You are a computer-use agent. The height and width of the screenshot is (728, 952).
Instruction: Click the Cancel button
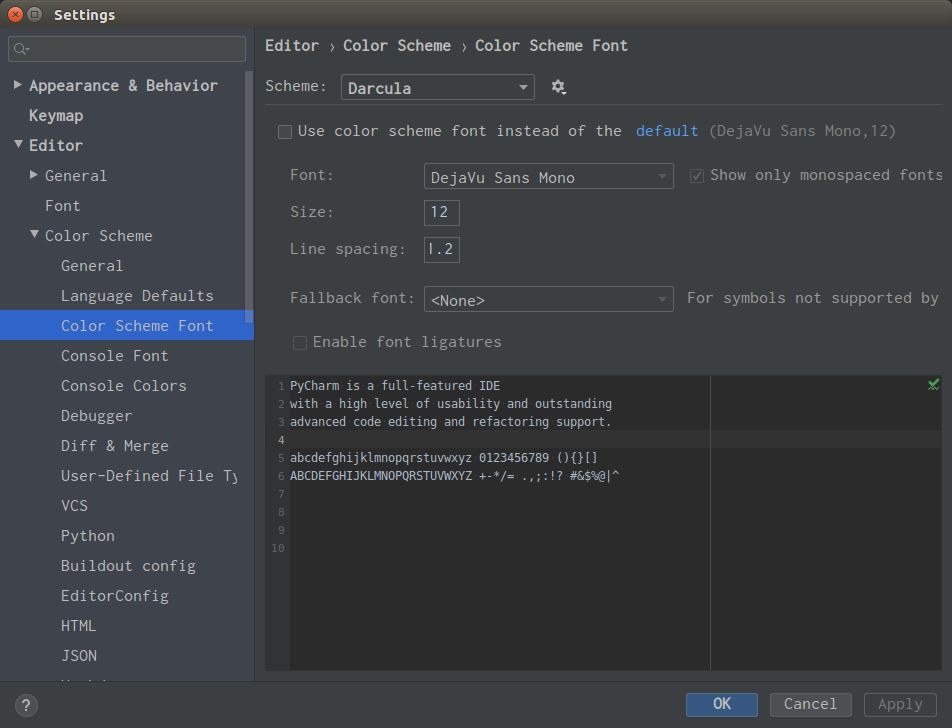click(x=811, y=704)
